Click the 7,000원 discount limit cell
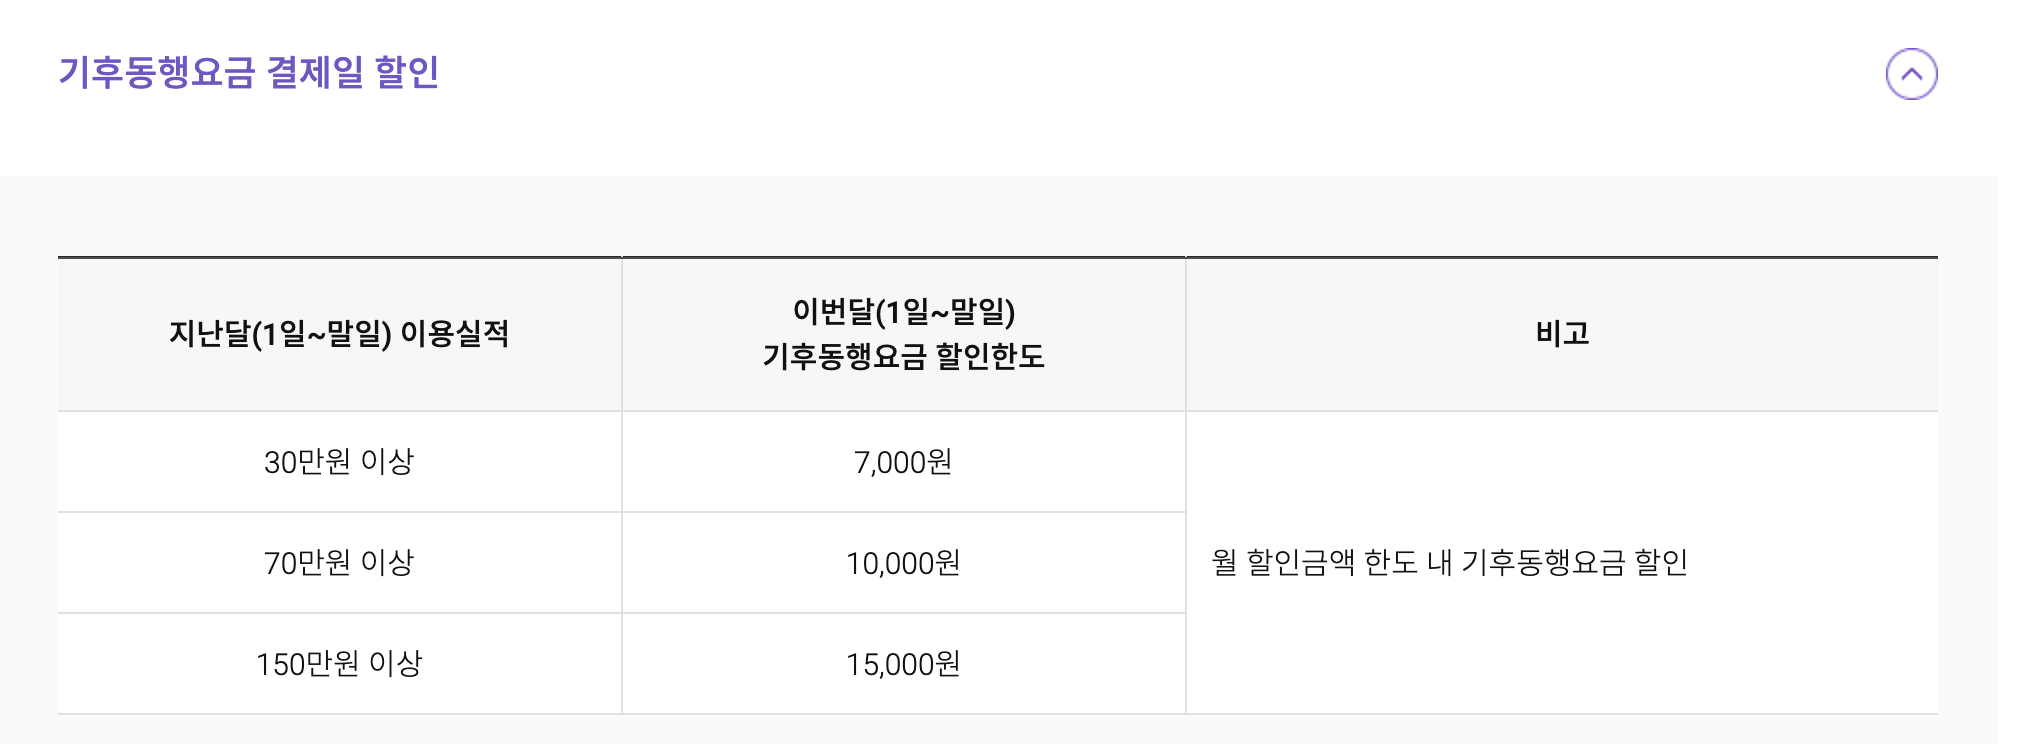2028x744 pixels. (903, 462)
